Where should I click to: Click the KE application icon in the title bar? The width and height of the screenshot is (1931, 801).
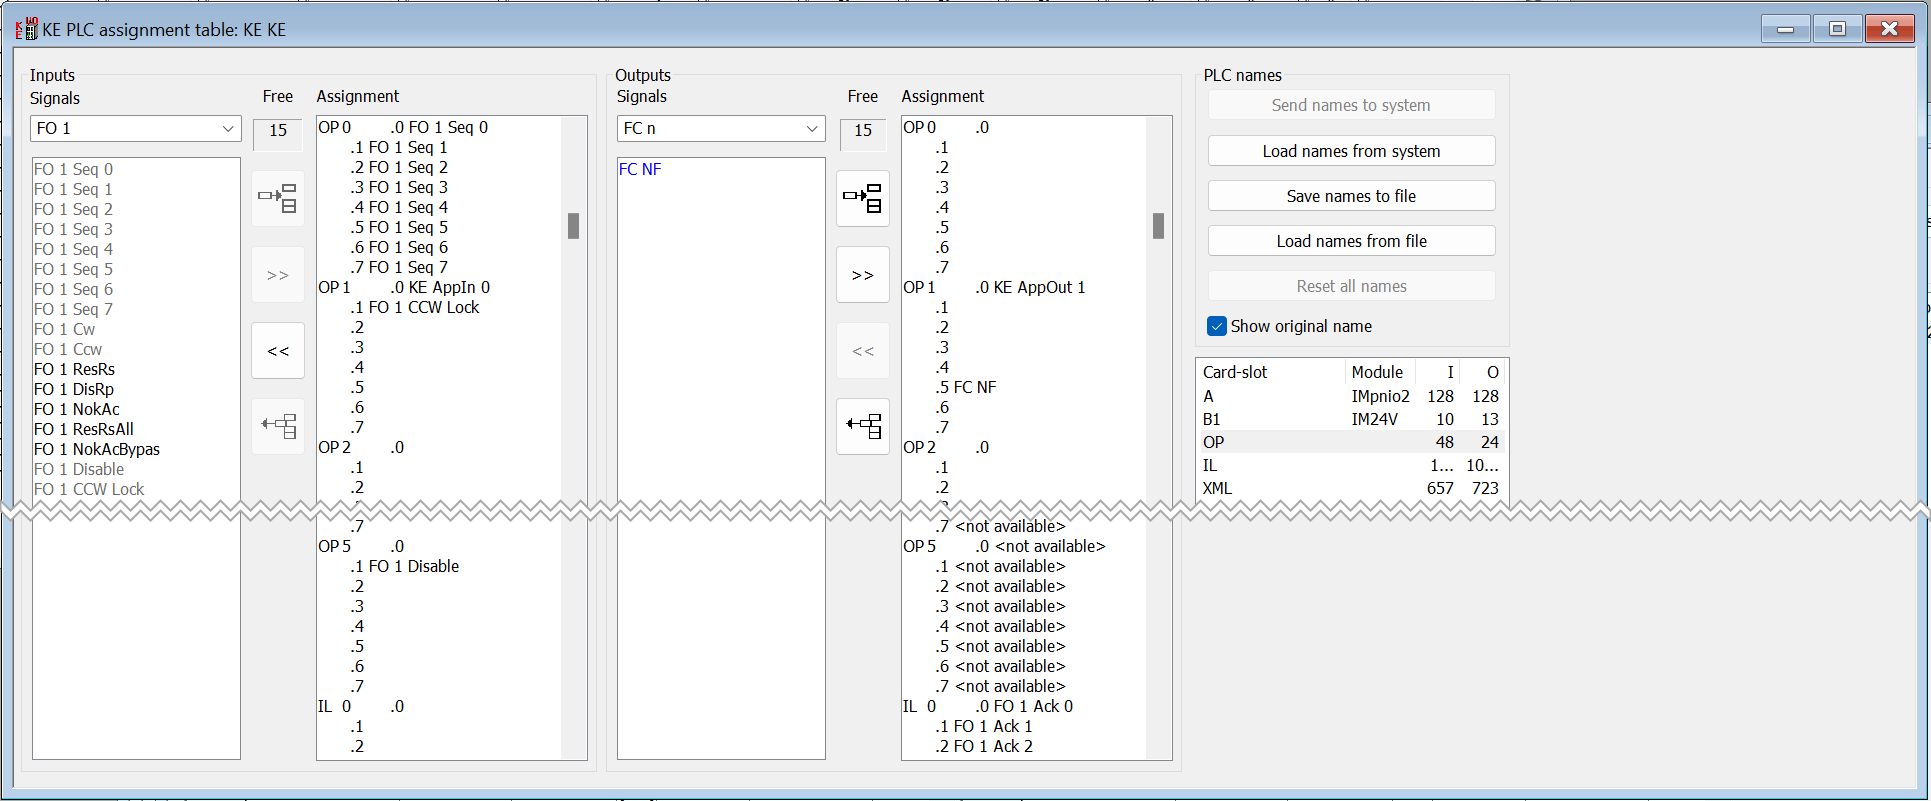click(x=27, y=29)
